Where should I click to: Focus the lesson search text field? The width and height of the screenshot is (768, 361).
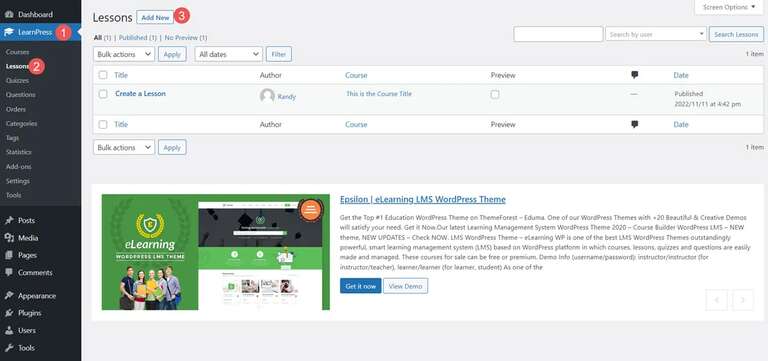click(x=558, y=34)
